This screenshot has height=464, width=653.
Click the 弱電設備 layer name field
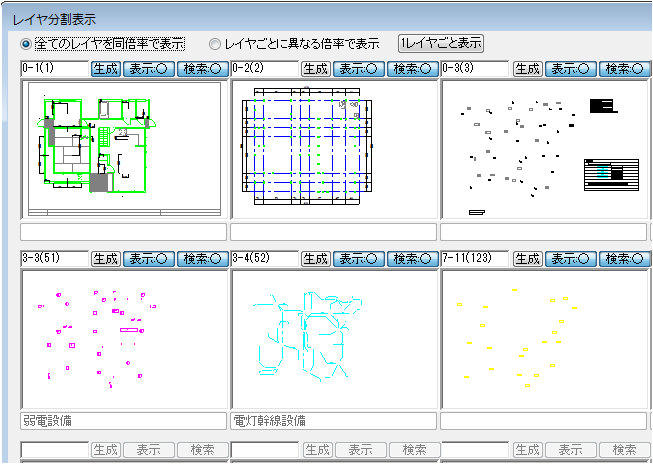click(123, 421)
